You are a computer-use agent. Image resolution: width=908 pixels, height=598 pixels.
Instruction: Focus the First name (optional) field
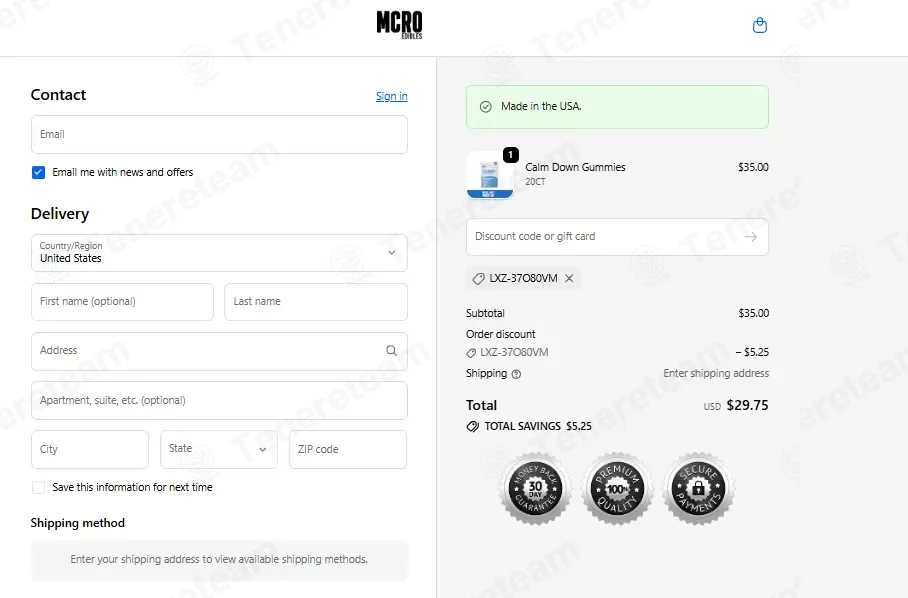[122, 302]
